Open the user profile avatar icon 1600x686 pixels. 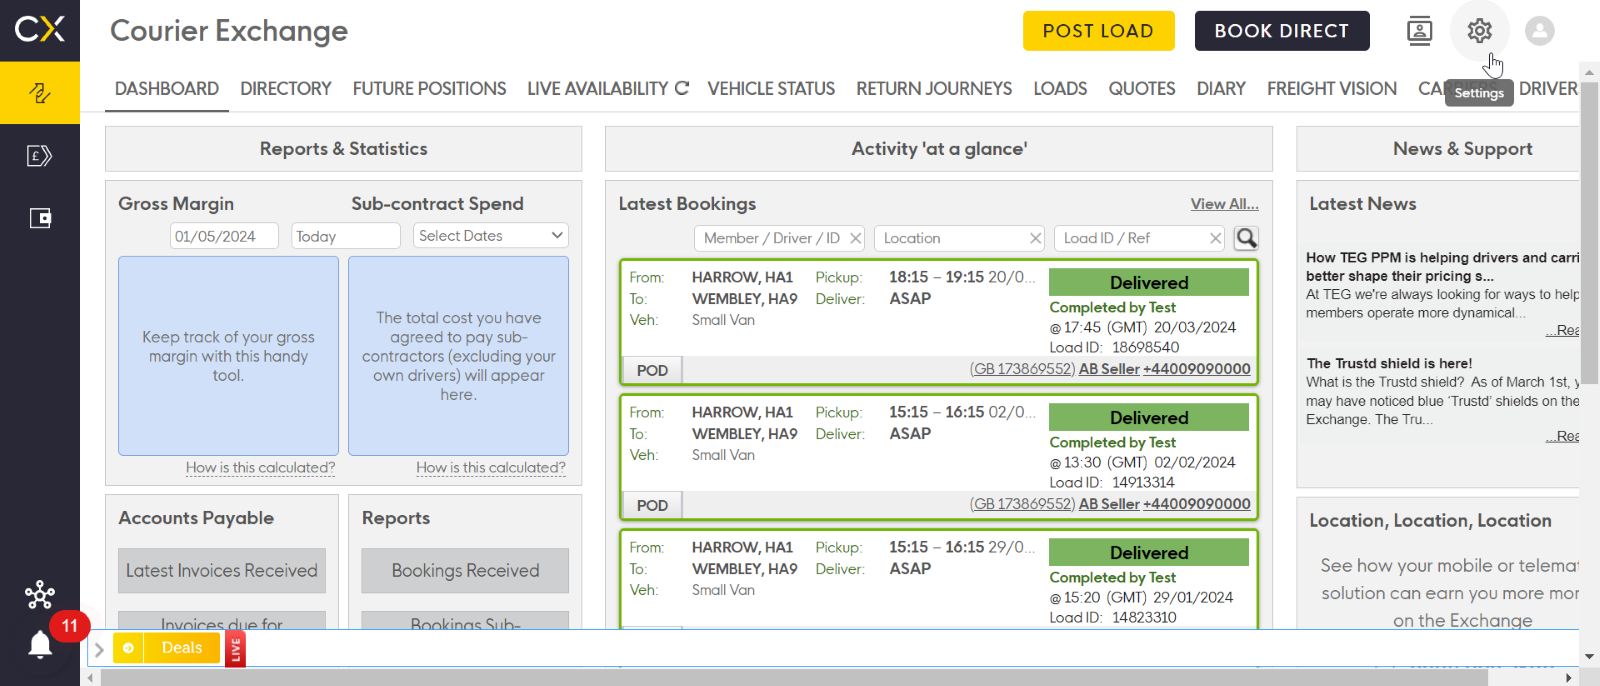click(1540, 31)
